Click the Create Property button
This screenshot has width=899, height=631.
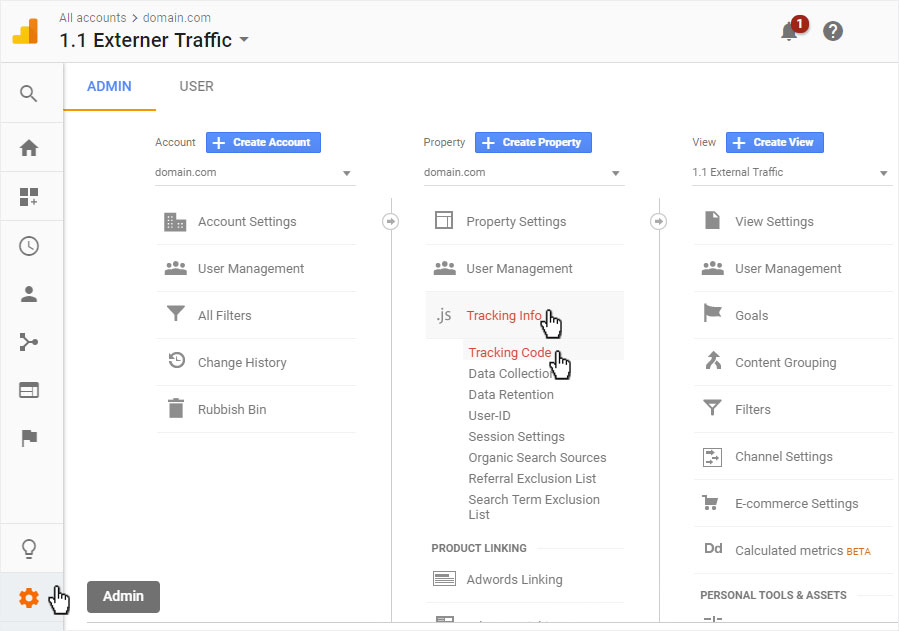533,143
